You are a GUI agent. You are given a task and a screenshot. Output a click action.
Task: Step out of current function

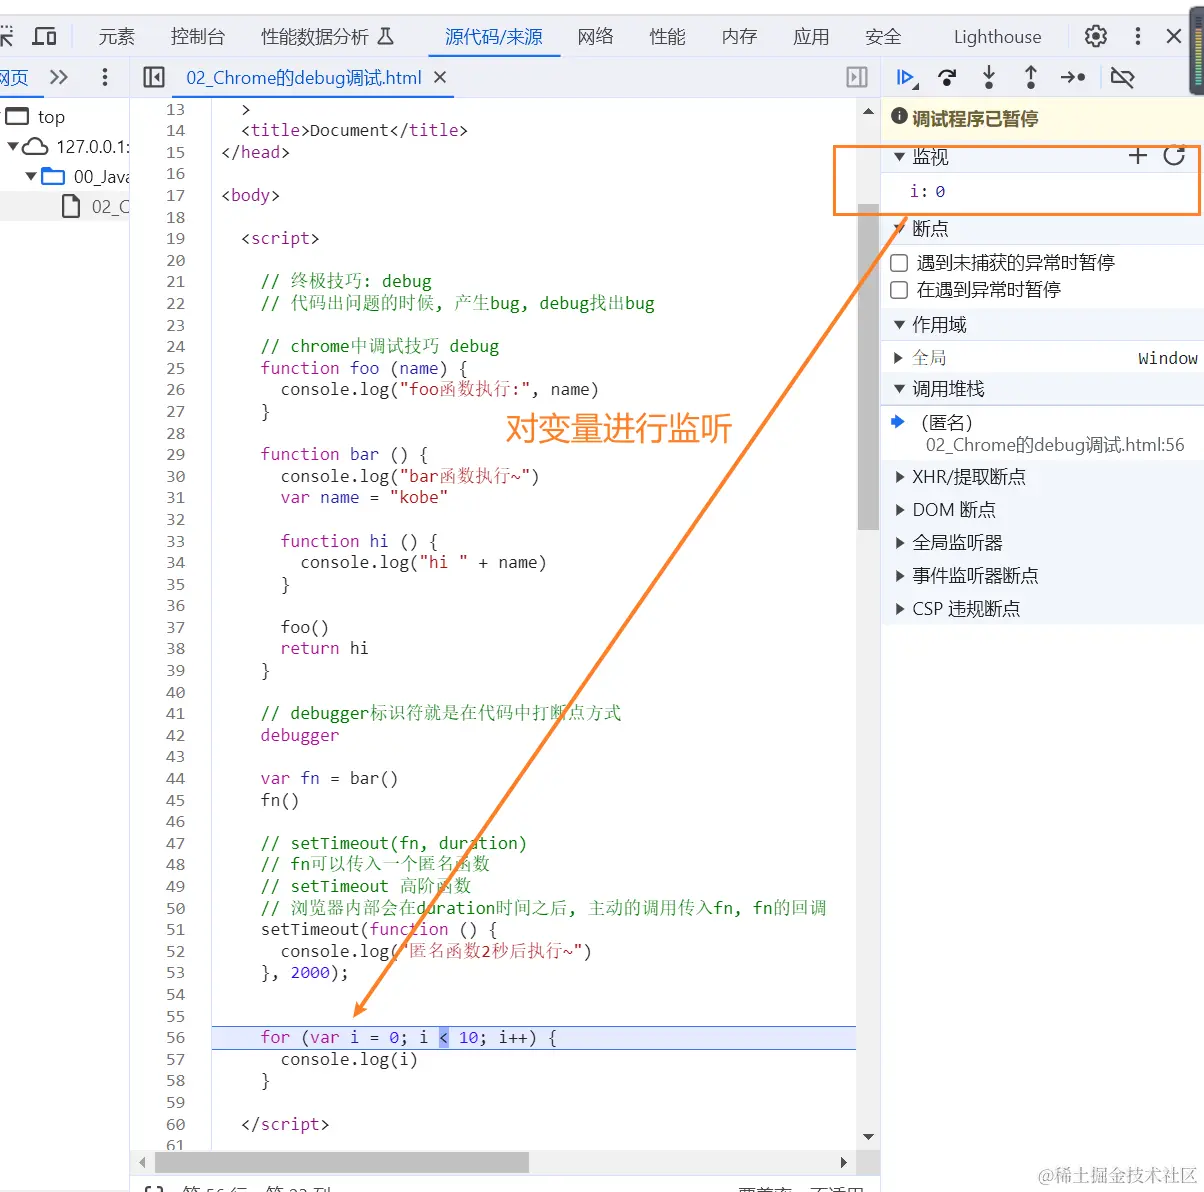1031,77
